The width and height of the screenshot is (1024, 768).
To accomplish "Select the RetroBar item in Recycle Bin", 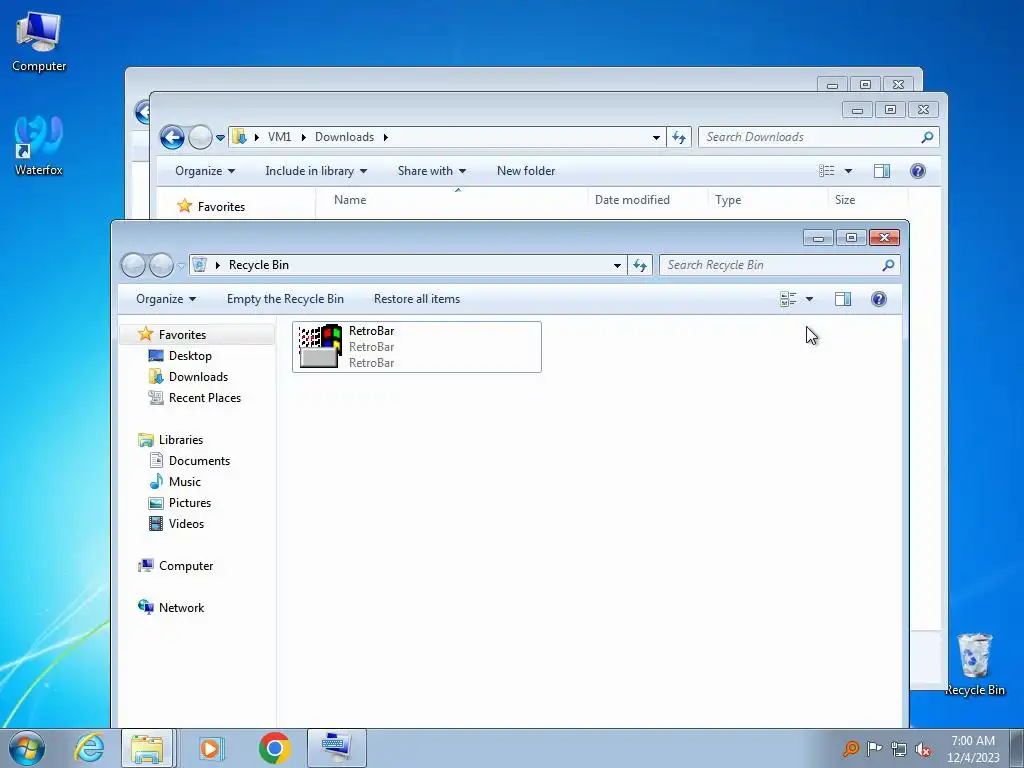I will coord(417,347).
